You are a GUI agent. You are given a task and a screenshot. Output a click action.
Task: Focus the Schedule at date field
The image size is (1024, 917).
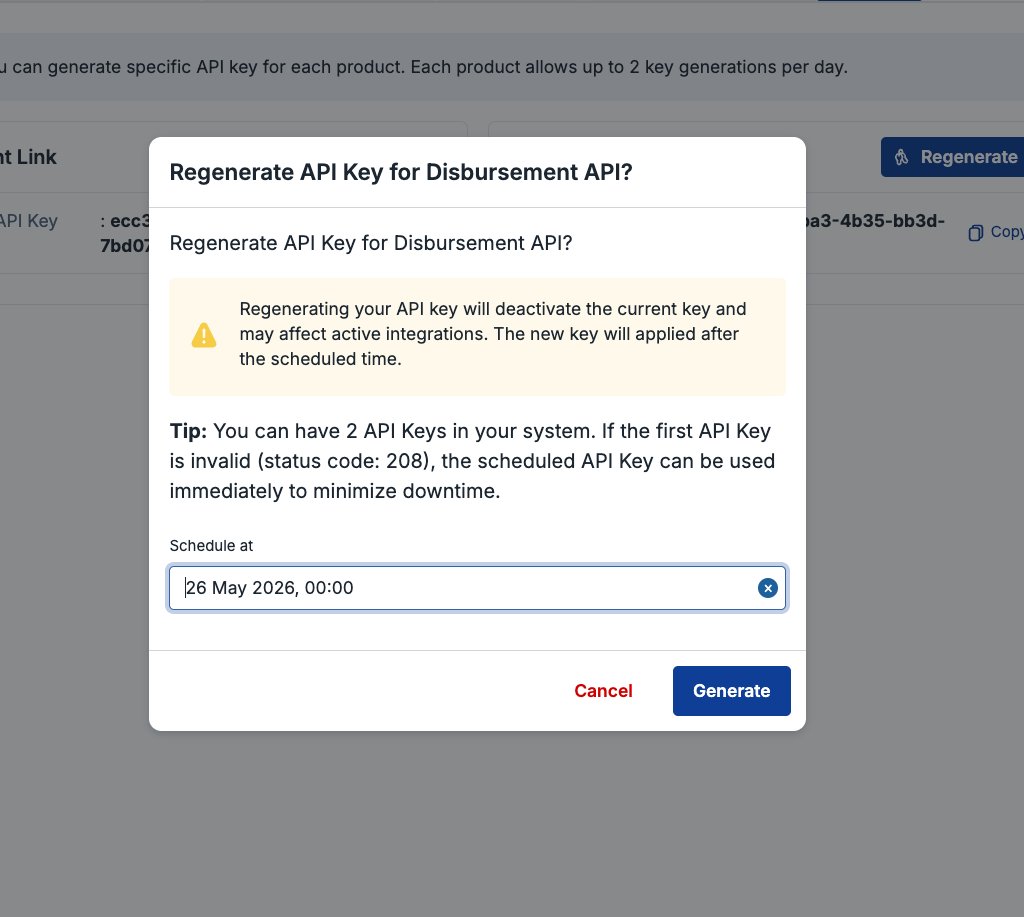(477, 588)
